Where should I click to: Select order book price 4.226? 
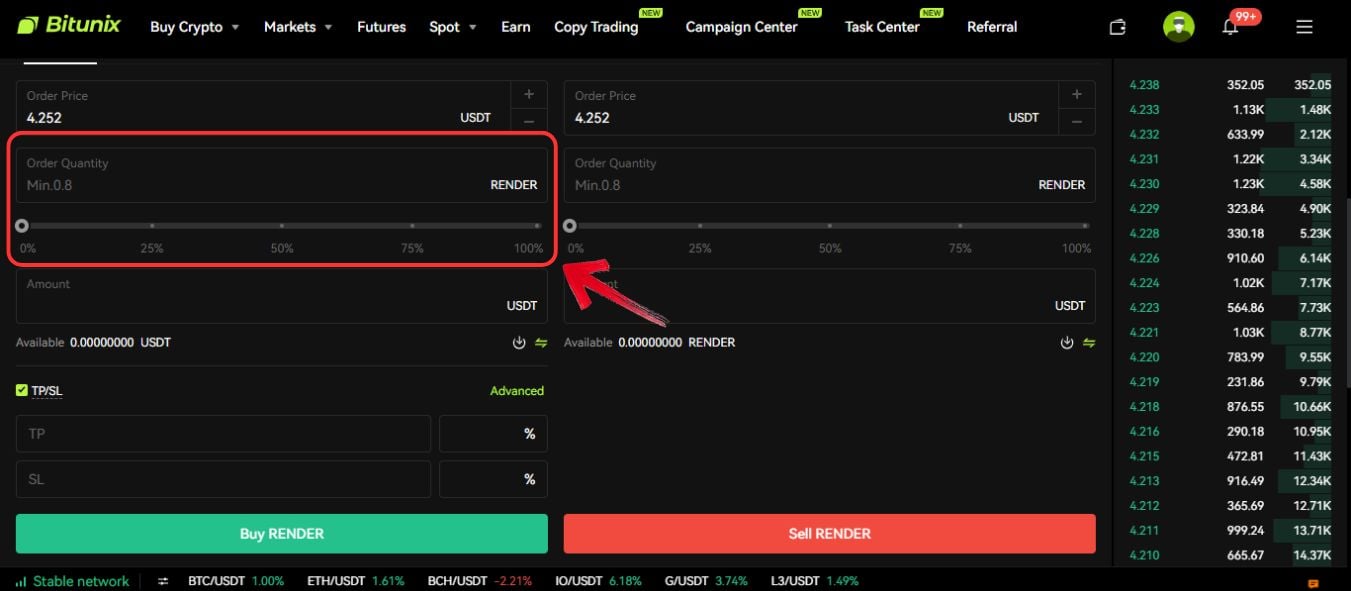tap(1144, 258)
